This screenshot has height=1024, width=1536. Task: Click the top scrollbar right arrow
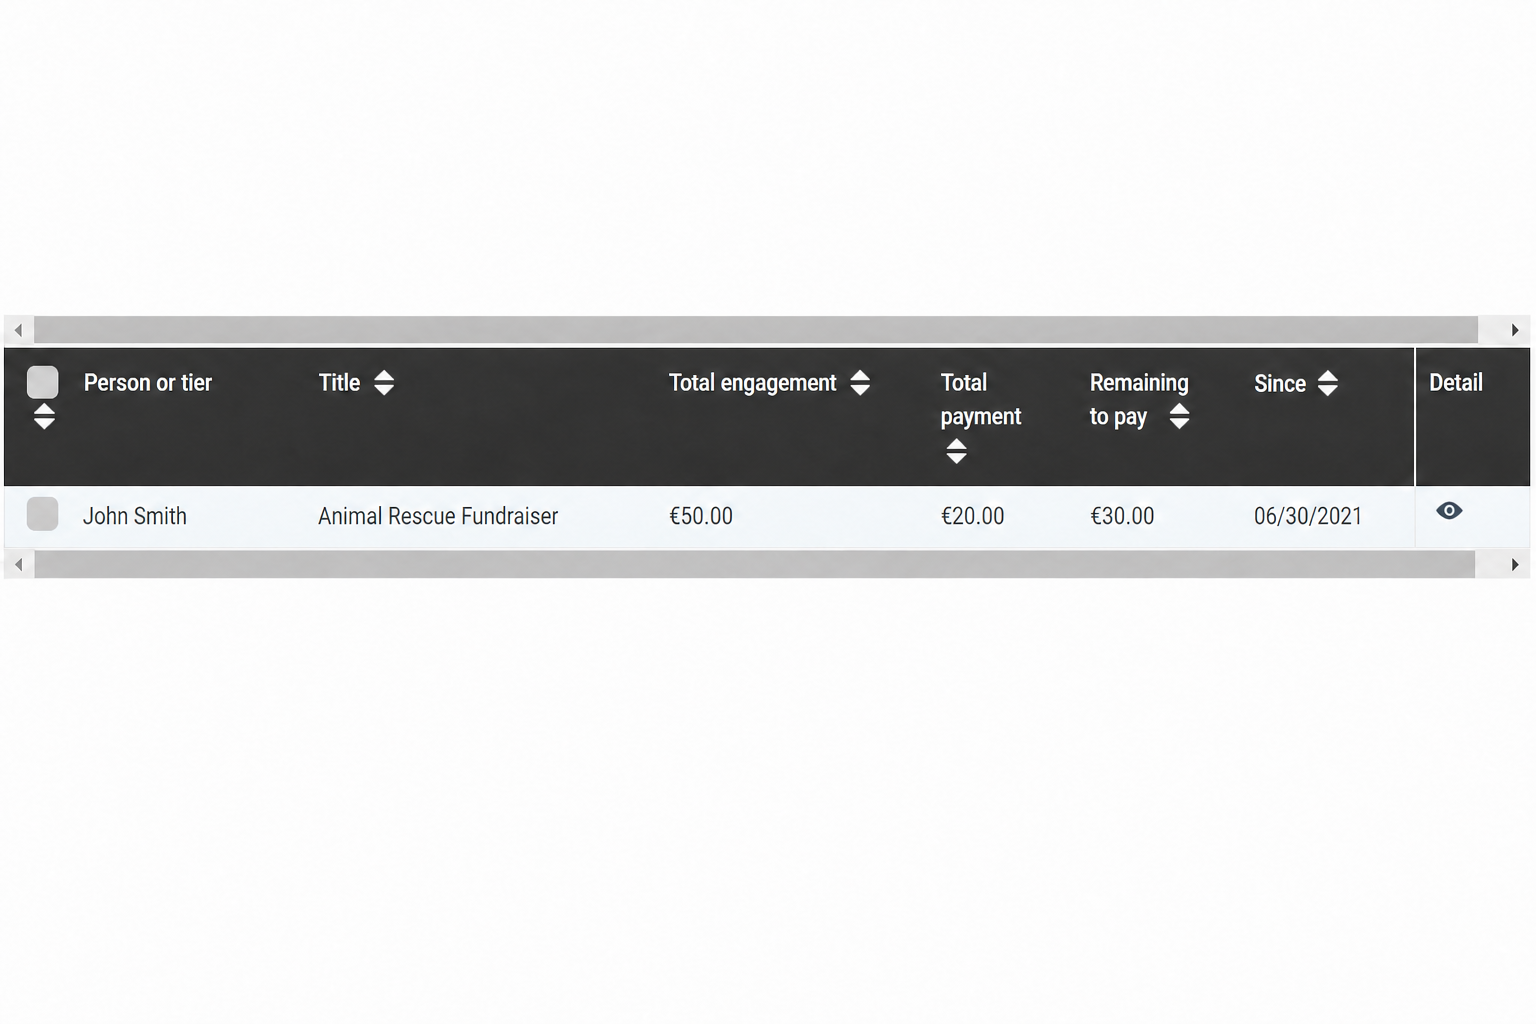(x=1515, y=330)
